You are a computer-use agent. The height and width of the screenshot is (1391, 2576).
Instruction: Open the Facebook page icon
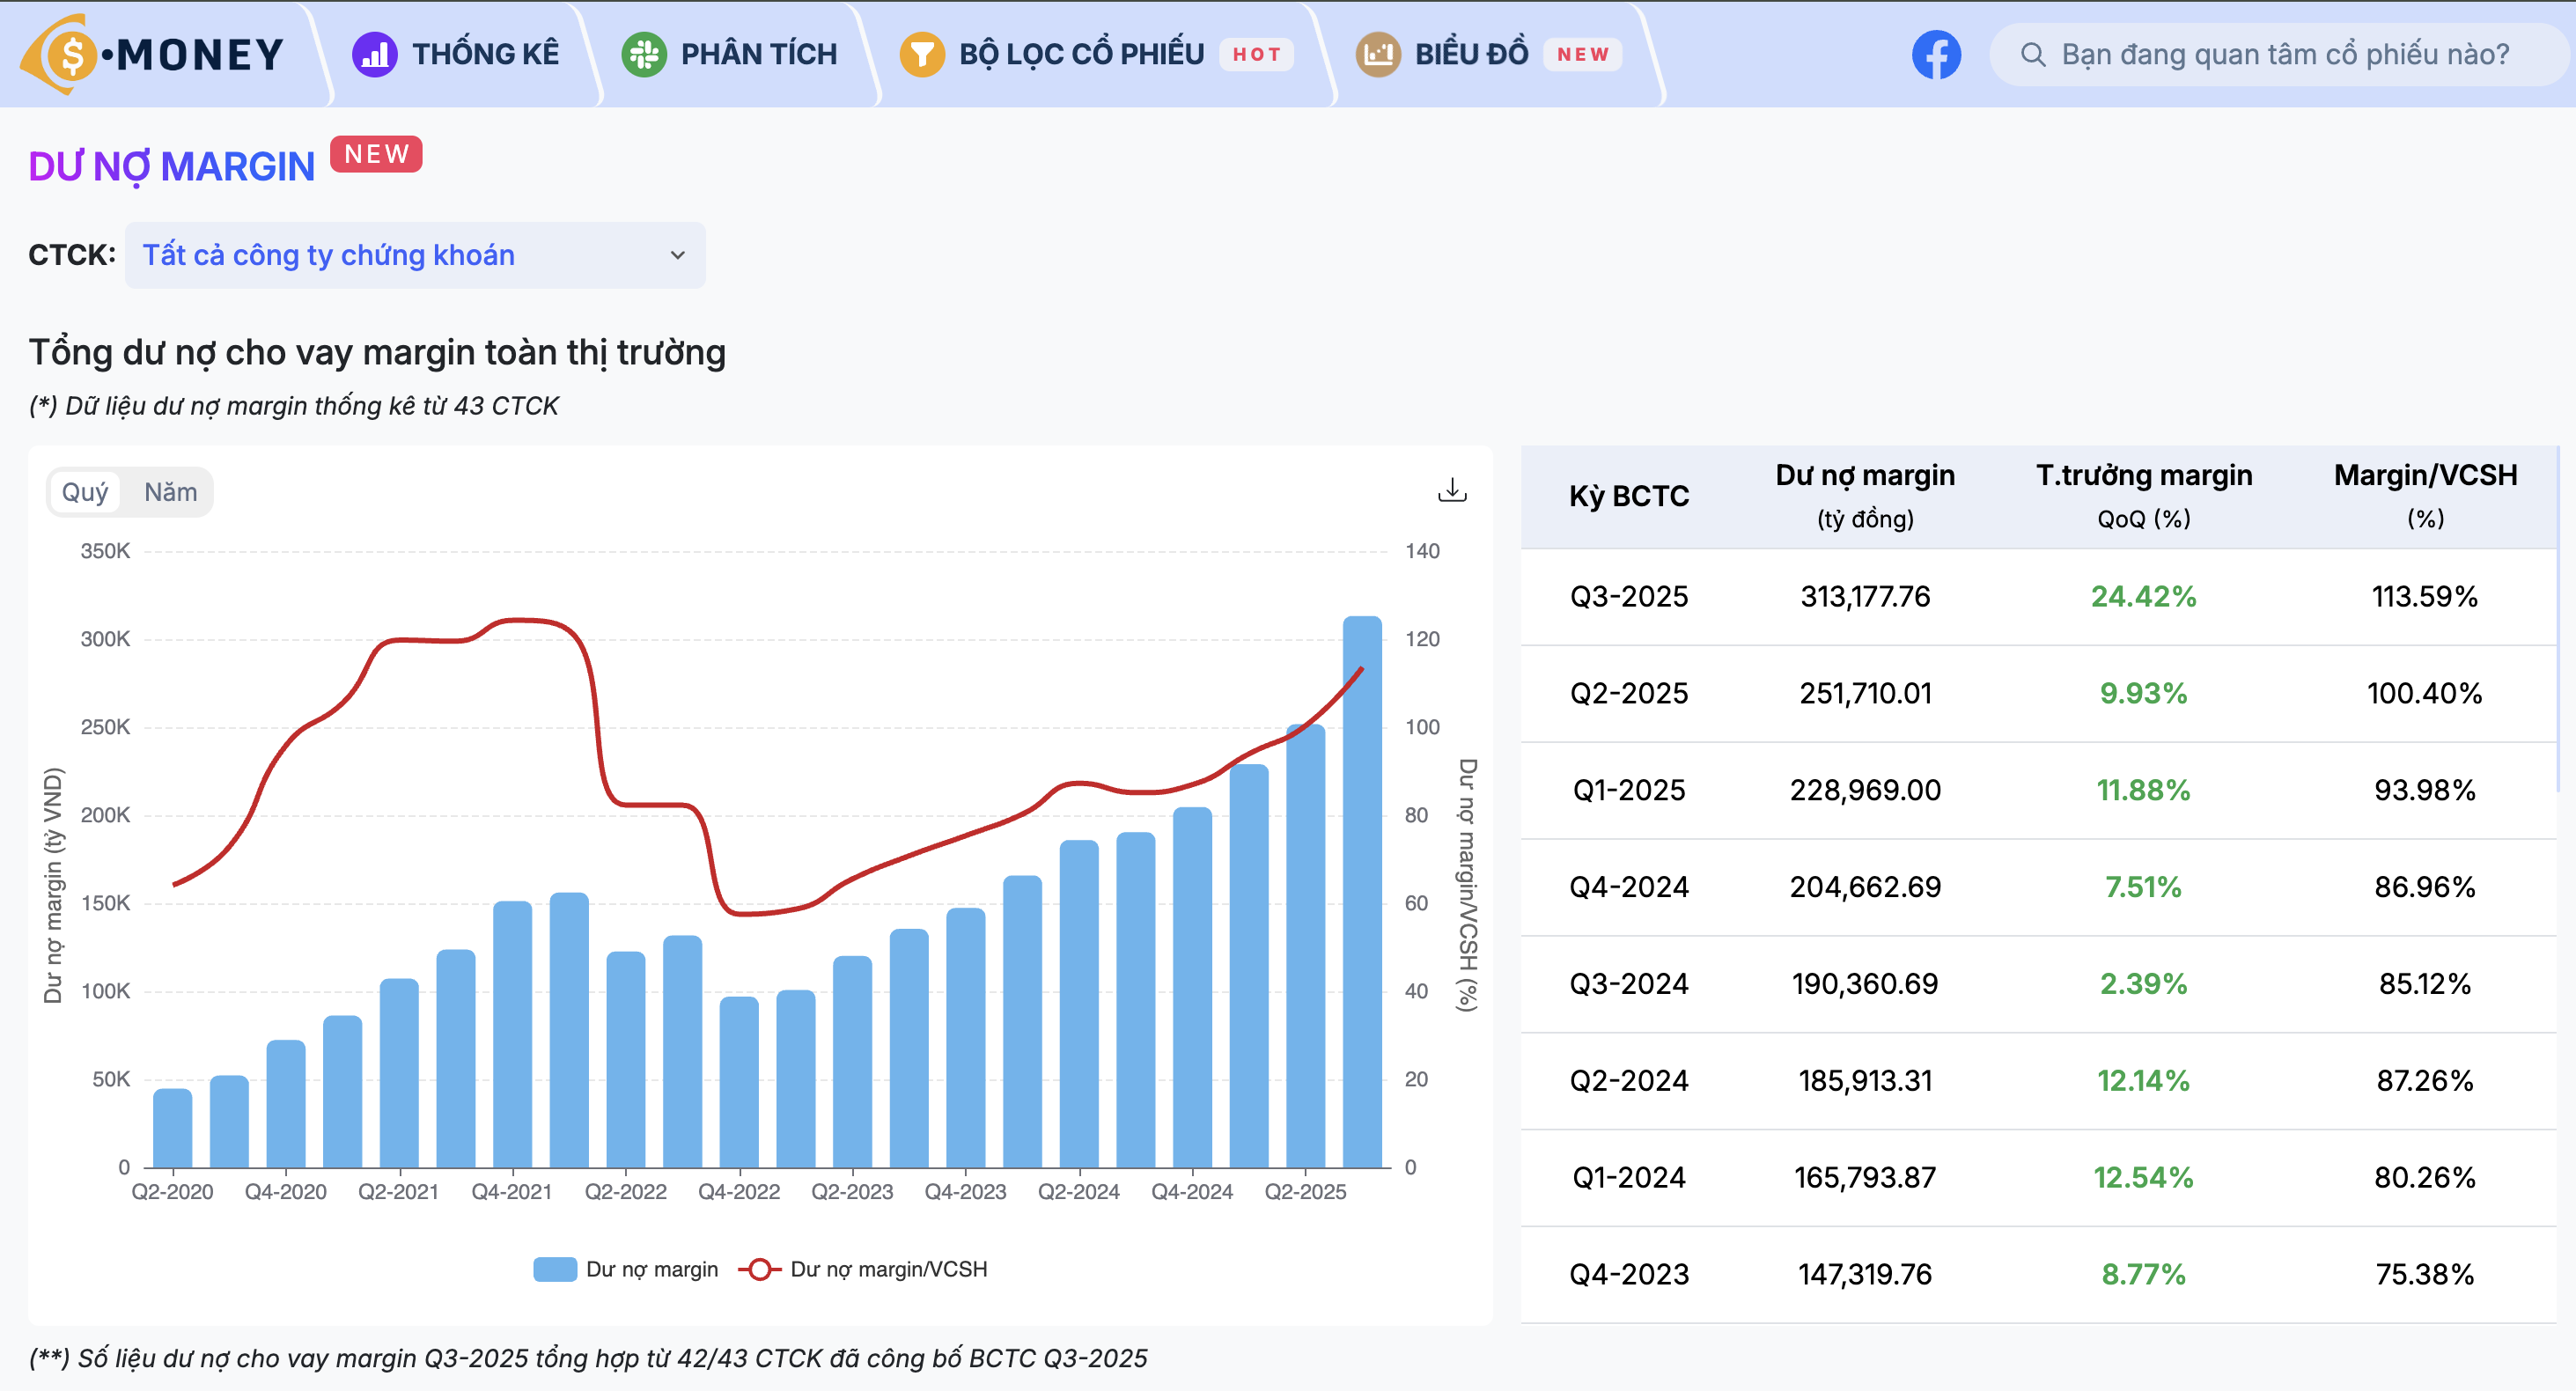pos(1936,54)
